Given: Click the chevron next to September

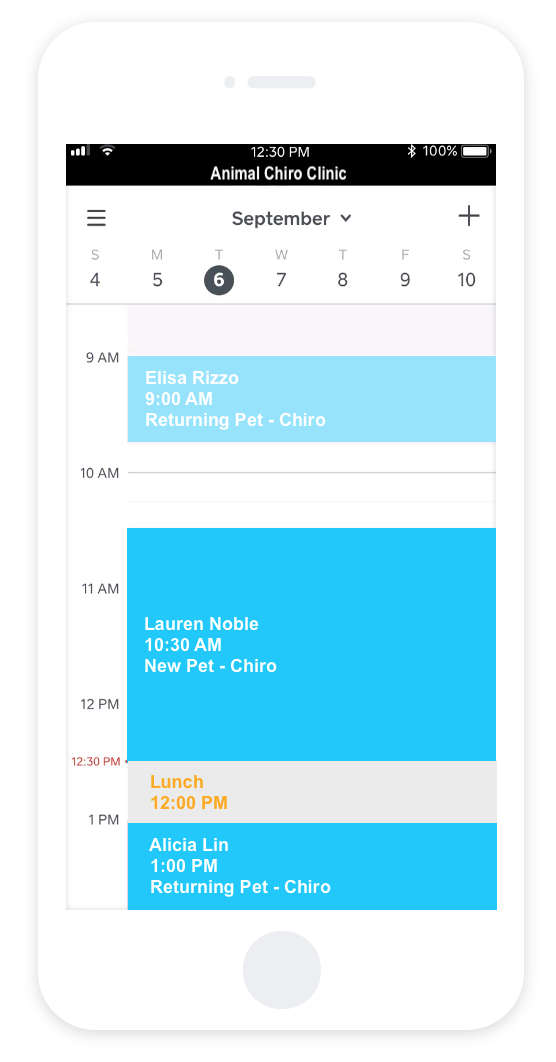Looking at the screenshot, I should pyautogui.click(x=346, y=218).
